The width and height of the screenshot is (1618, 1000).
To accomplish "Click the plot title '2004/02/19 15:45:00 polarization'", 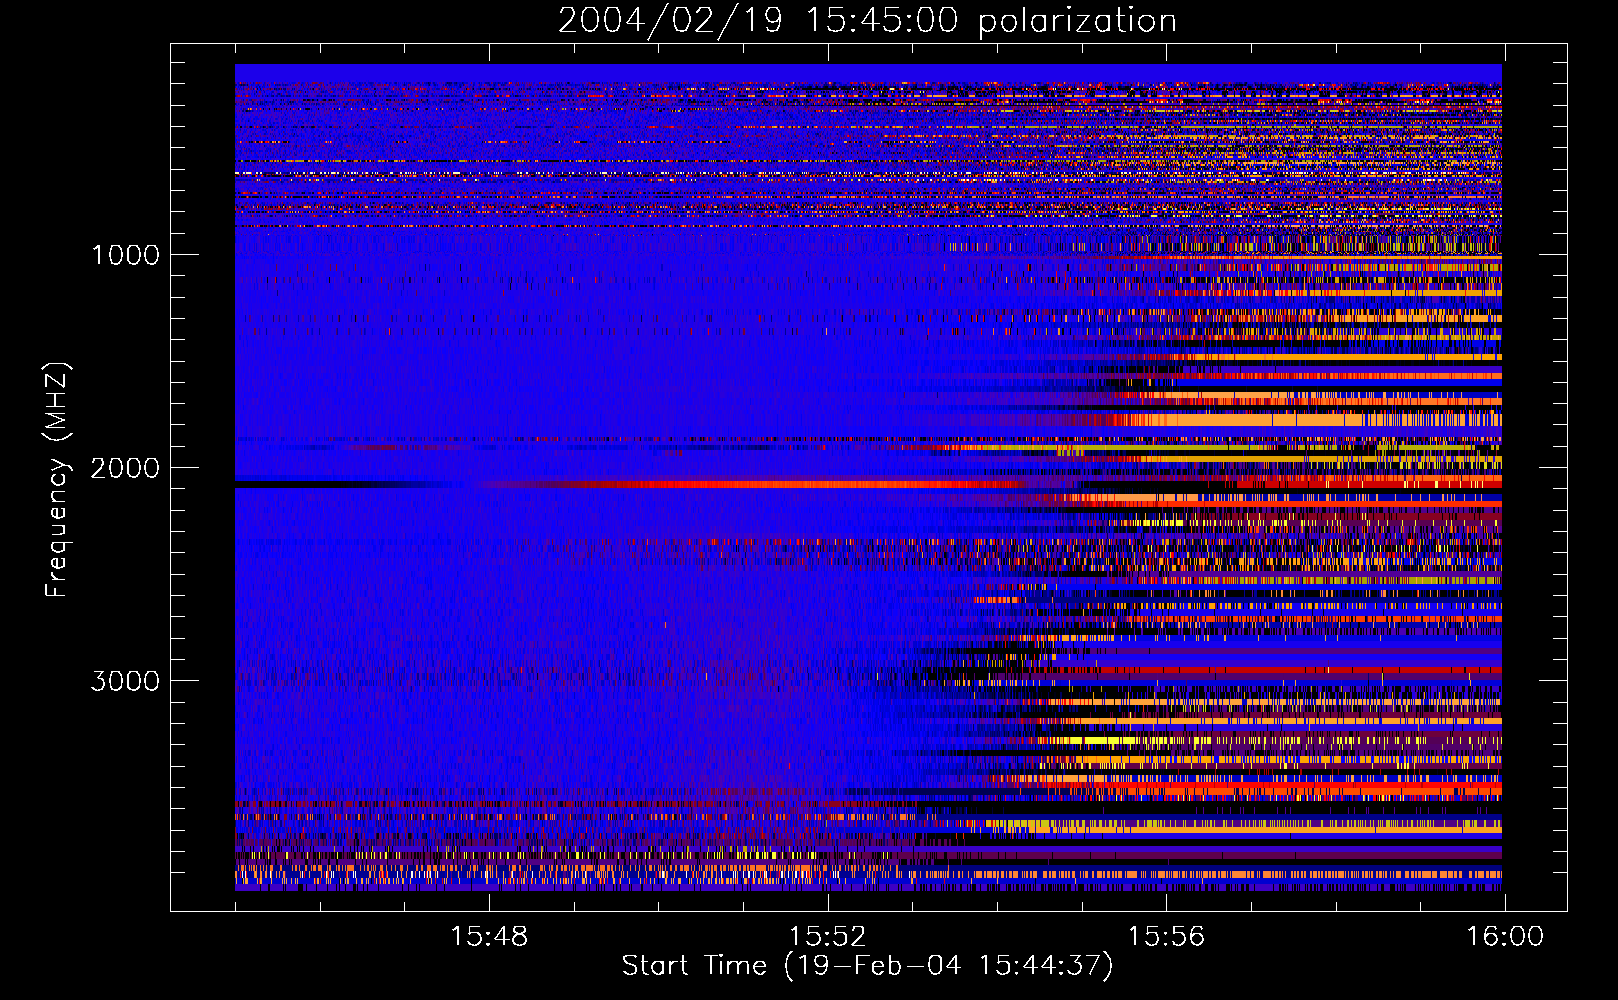I will [867, 21].
